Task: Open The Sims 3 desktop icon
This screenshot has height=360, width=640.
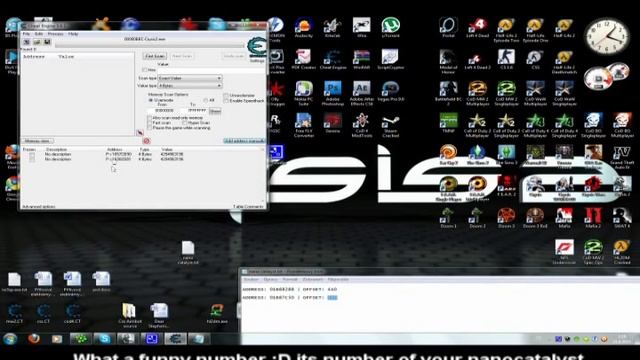Action: [506, 155]
